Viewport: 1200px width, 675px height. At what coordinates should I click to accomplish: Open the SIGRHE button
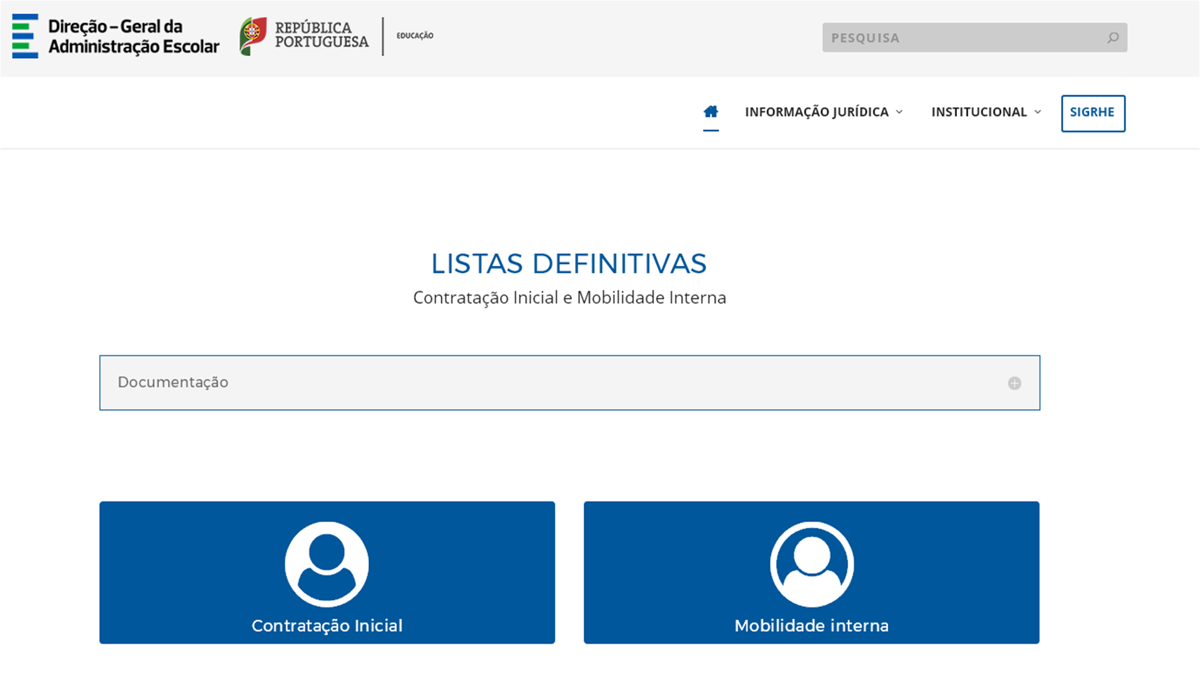[x=1093, y=113]
